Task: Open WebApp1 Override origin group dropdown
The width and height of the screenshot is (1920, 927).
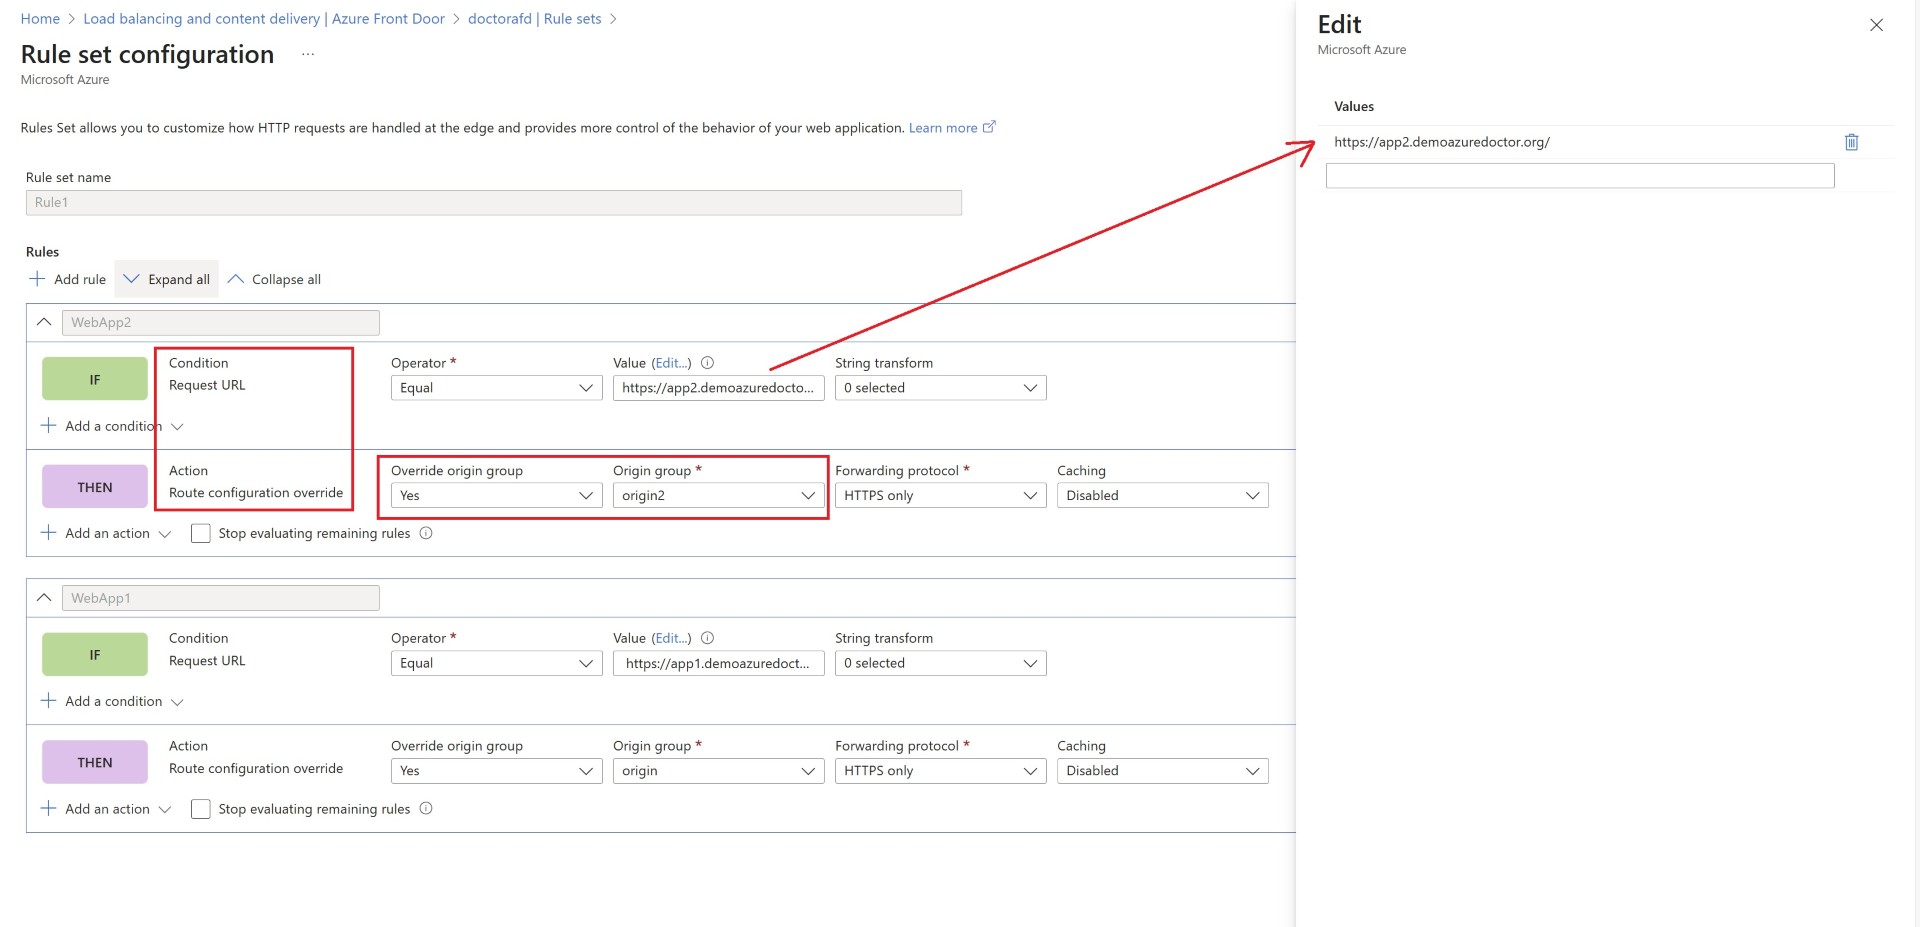Action: (496, 771)
